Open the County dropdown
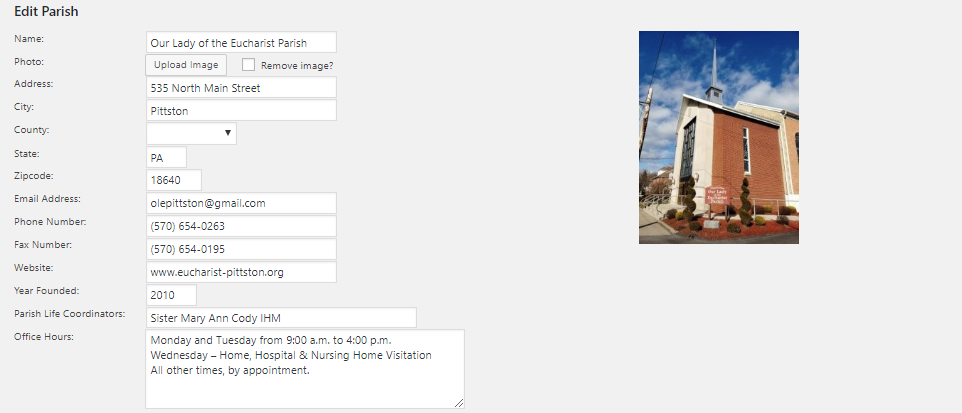 click(191, 133)
